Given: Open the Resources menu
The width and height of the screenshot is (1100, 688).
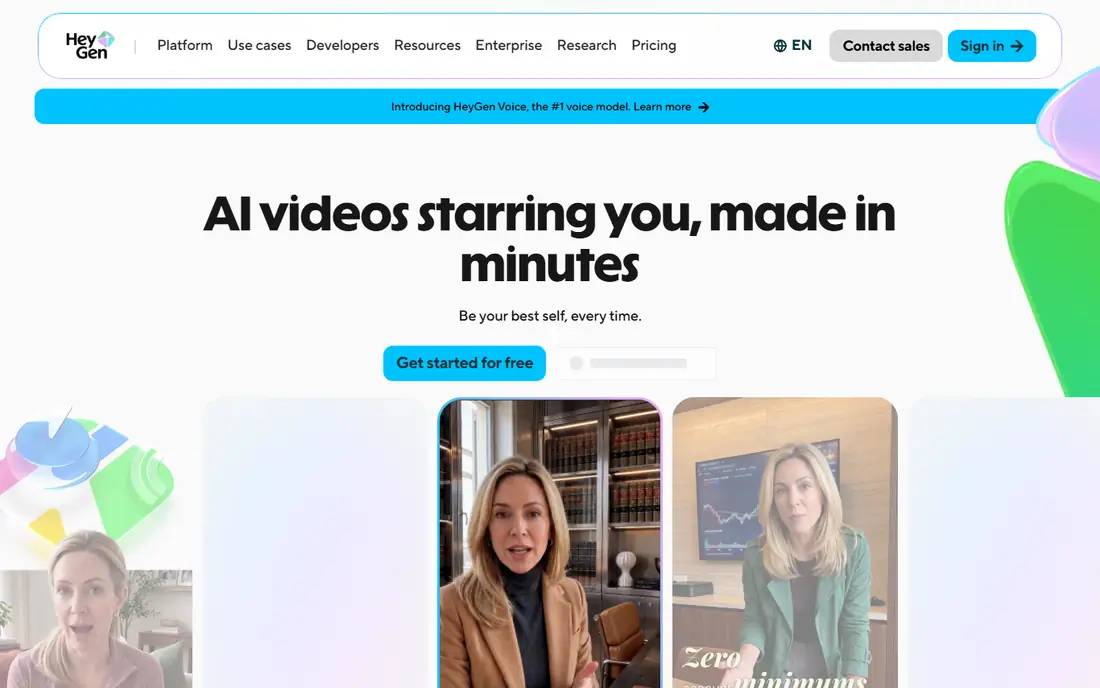Looking at the screenshot, I should click(x=427, y=46).
